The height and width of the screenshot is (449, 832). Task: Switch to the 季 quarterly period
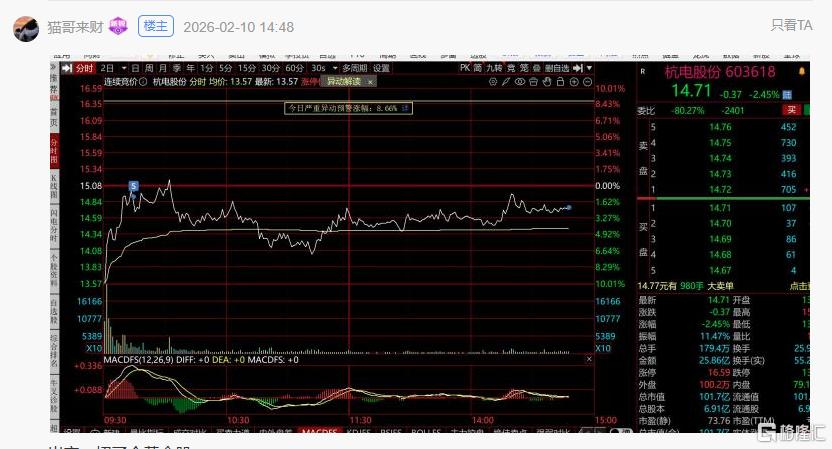point(177,68)
